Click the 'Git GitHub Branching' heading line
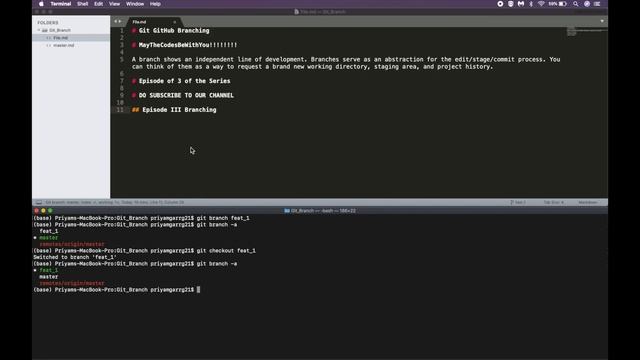 click(x=171, y=31)
